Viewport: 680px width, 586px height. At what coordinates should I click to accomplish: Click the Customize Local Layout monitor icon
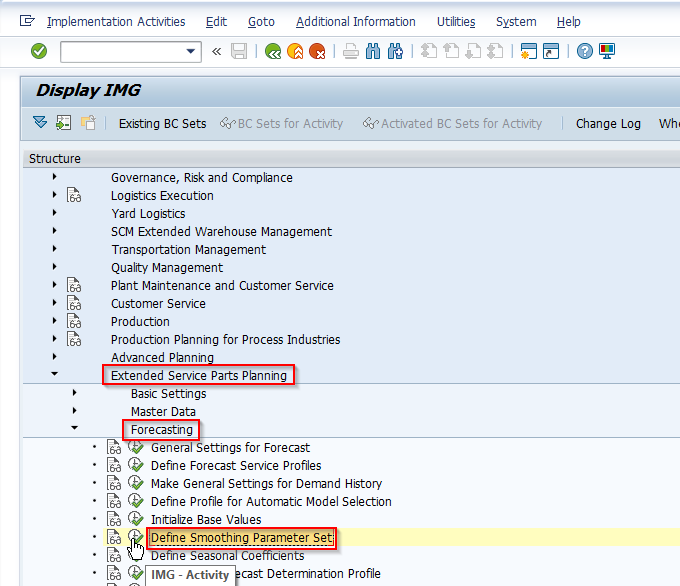(607, 52)
